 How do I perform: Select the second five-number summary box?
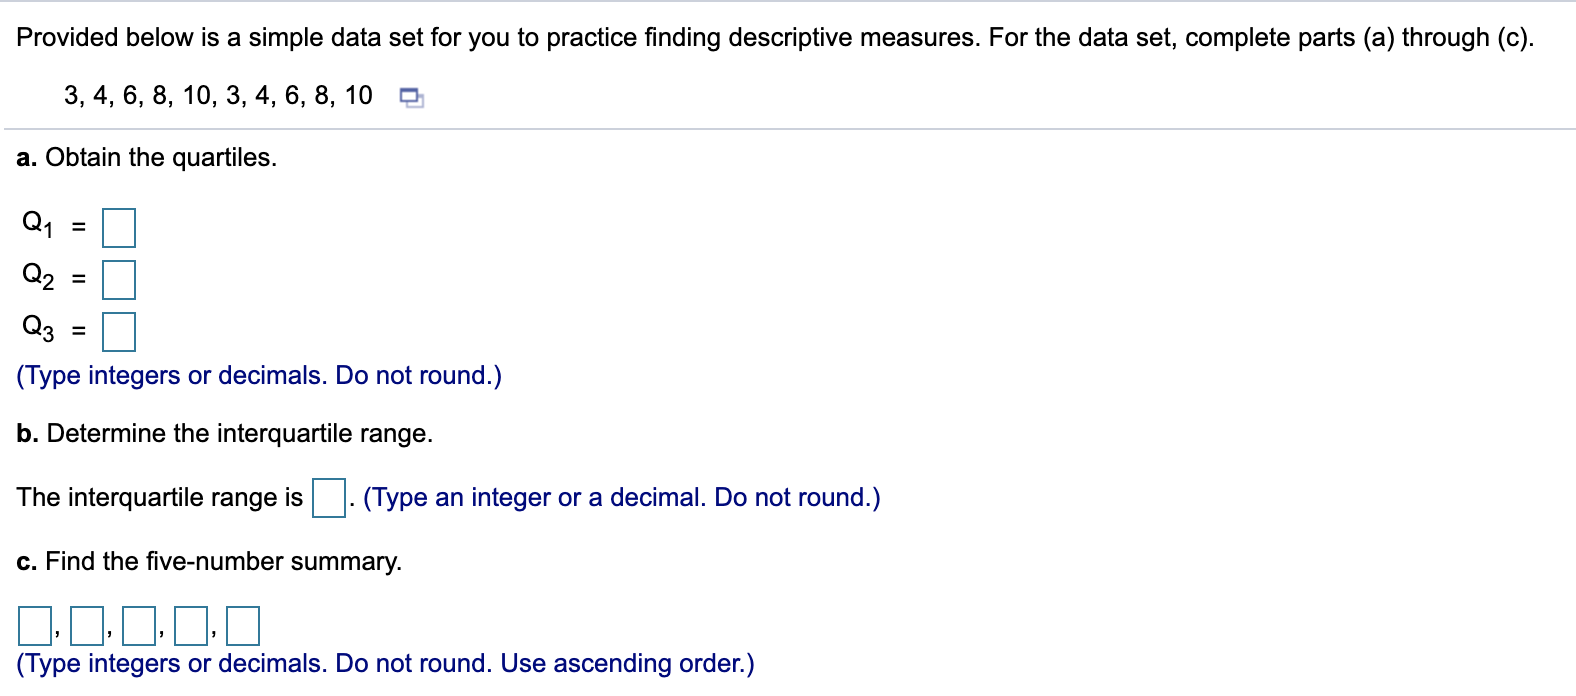86,626
